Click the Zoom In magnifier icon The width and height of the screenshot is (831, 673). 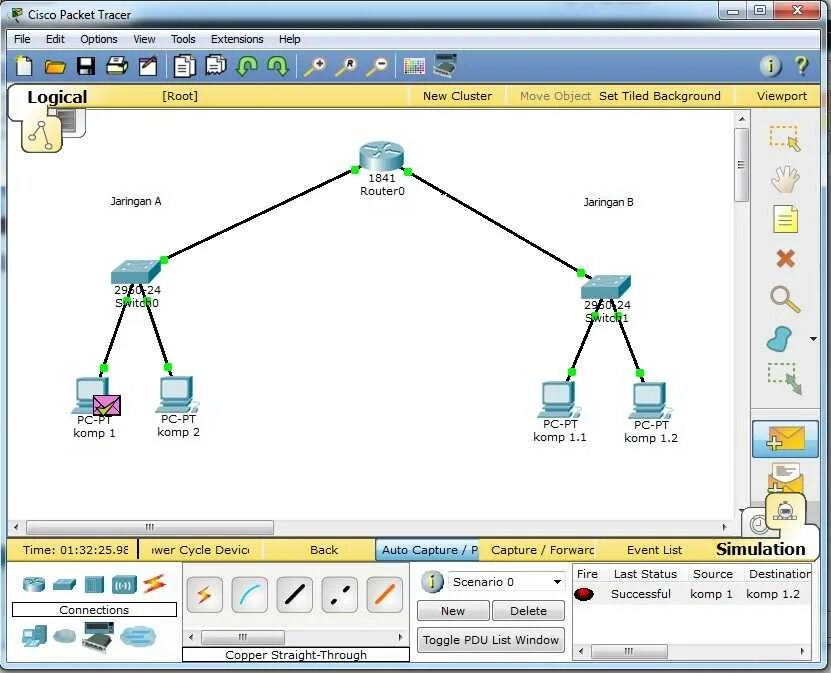pos(315,67)
